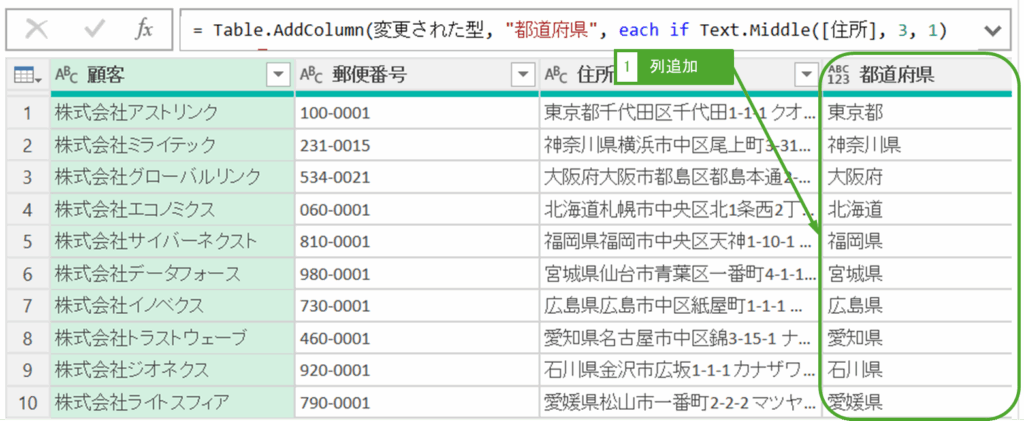
Task: Click the ABC type icon beside 住所
Action: (x=556, y=75)
